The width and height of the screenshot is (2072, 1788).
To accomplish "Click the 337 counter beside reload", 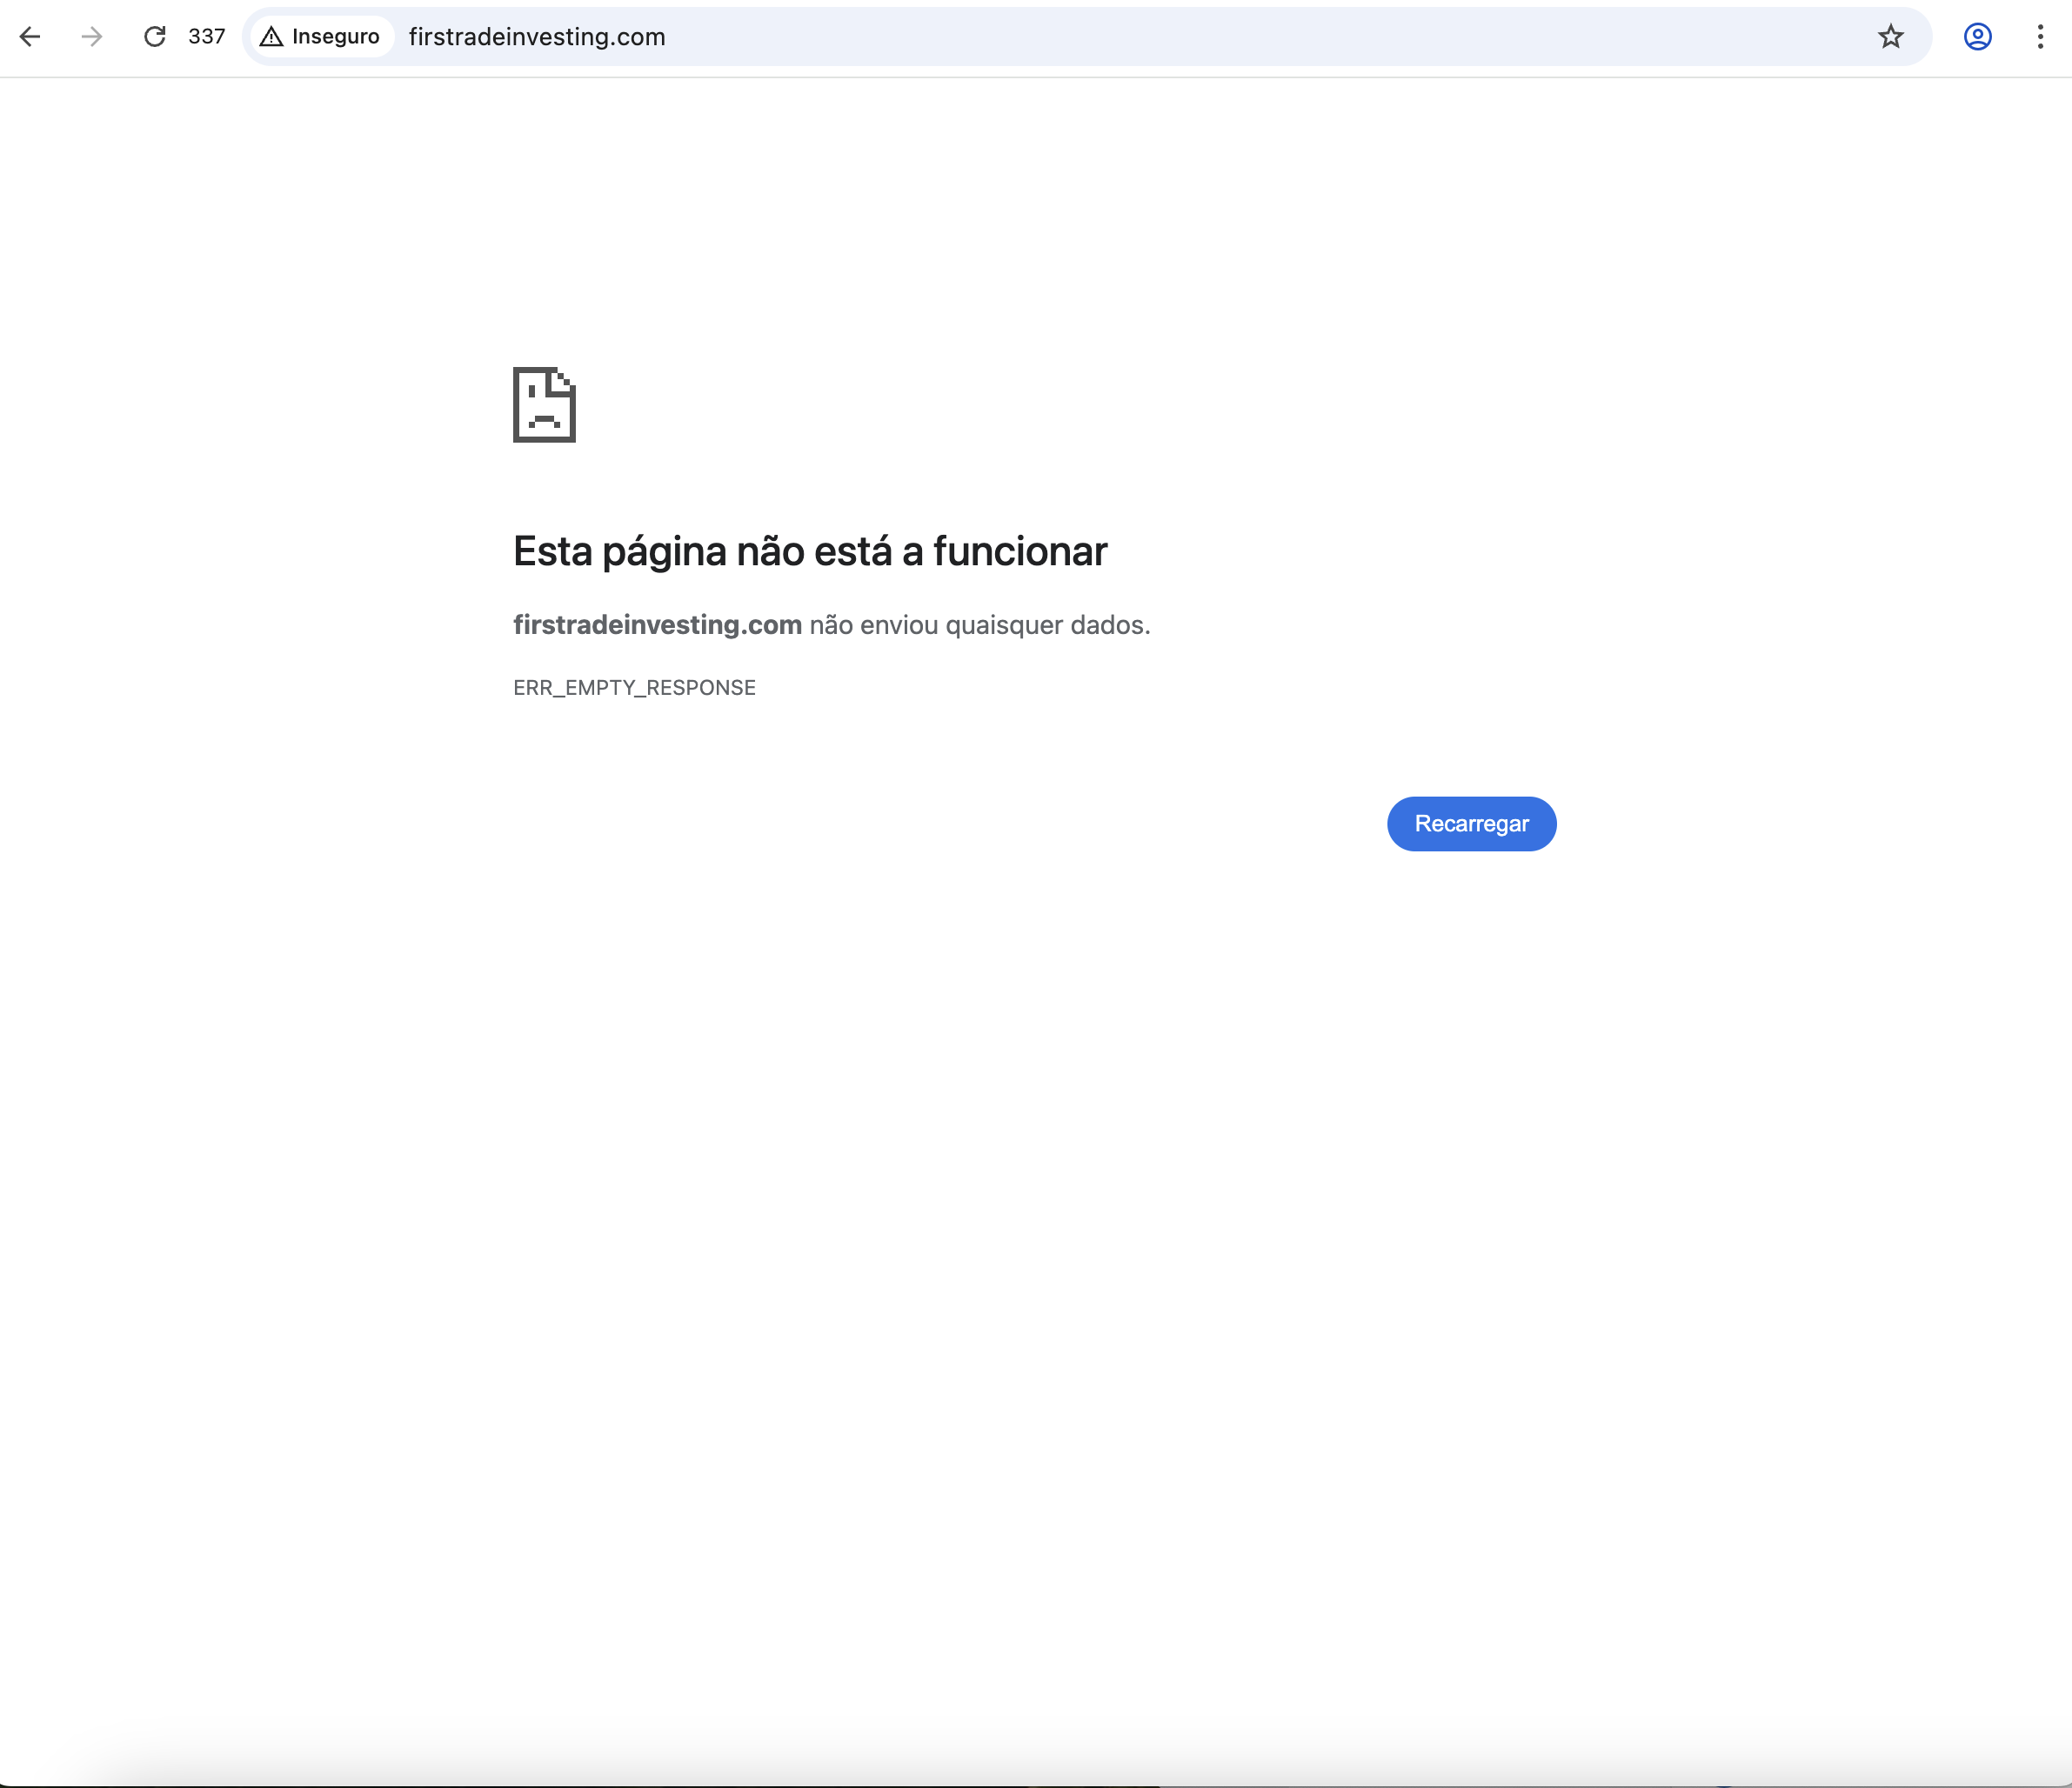I will pyautogui.click(x=207, y=37).
